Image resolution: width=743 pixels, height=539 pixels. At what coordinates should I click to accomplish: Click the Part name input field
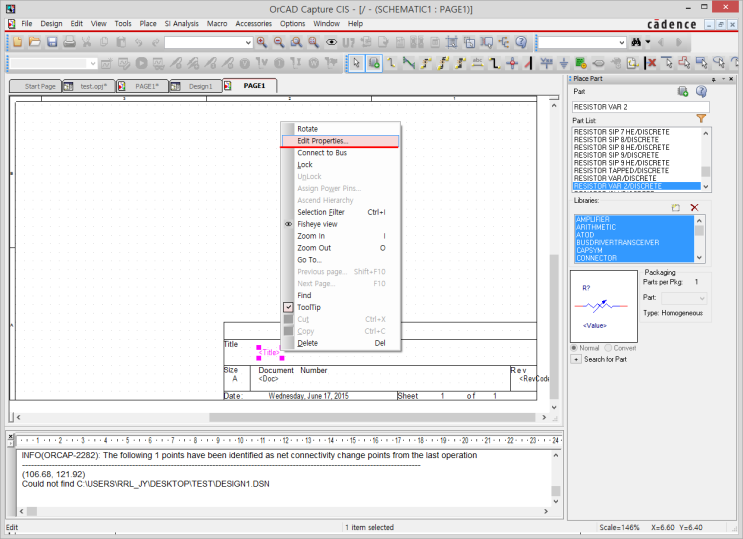tap(641, 107)
